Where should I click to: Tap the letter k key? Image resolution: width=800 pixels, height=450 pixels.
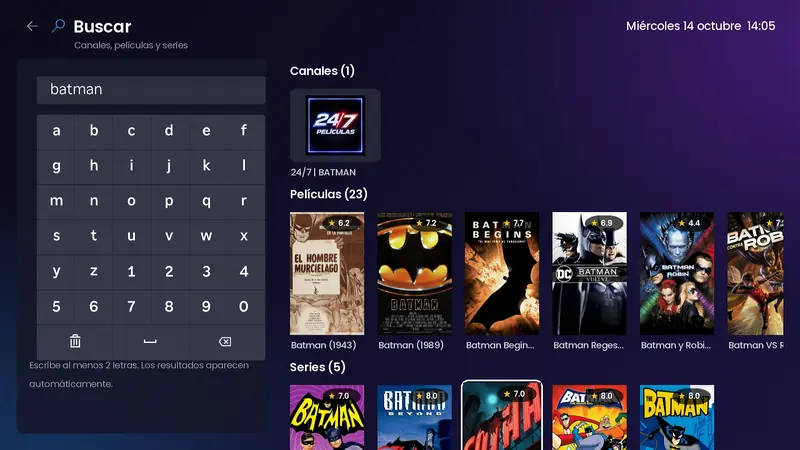[x=206, y=166]
